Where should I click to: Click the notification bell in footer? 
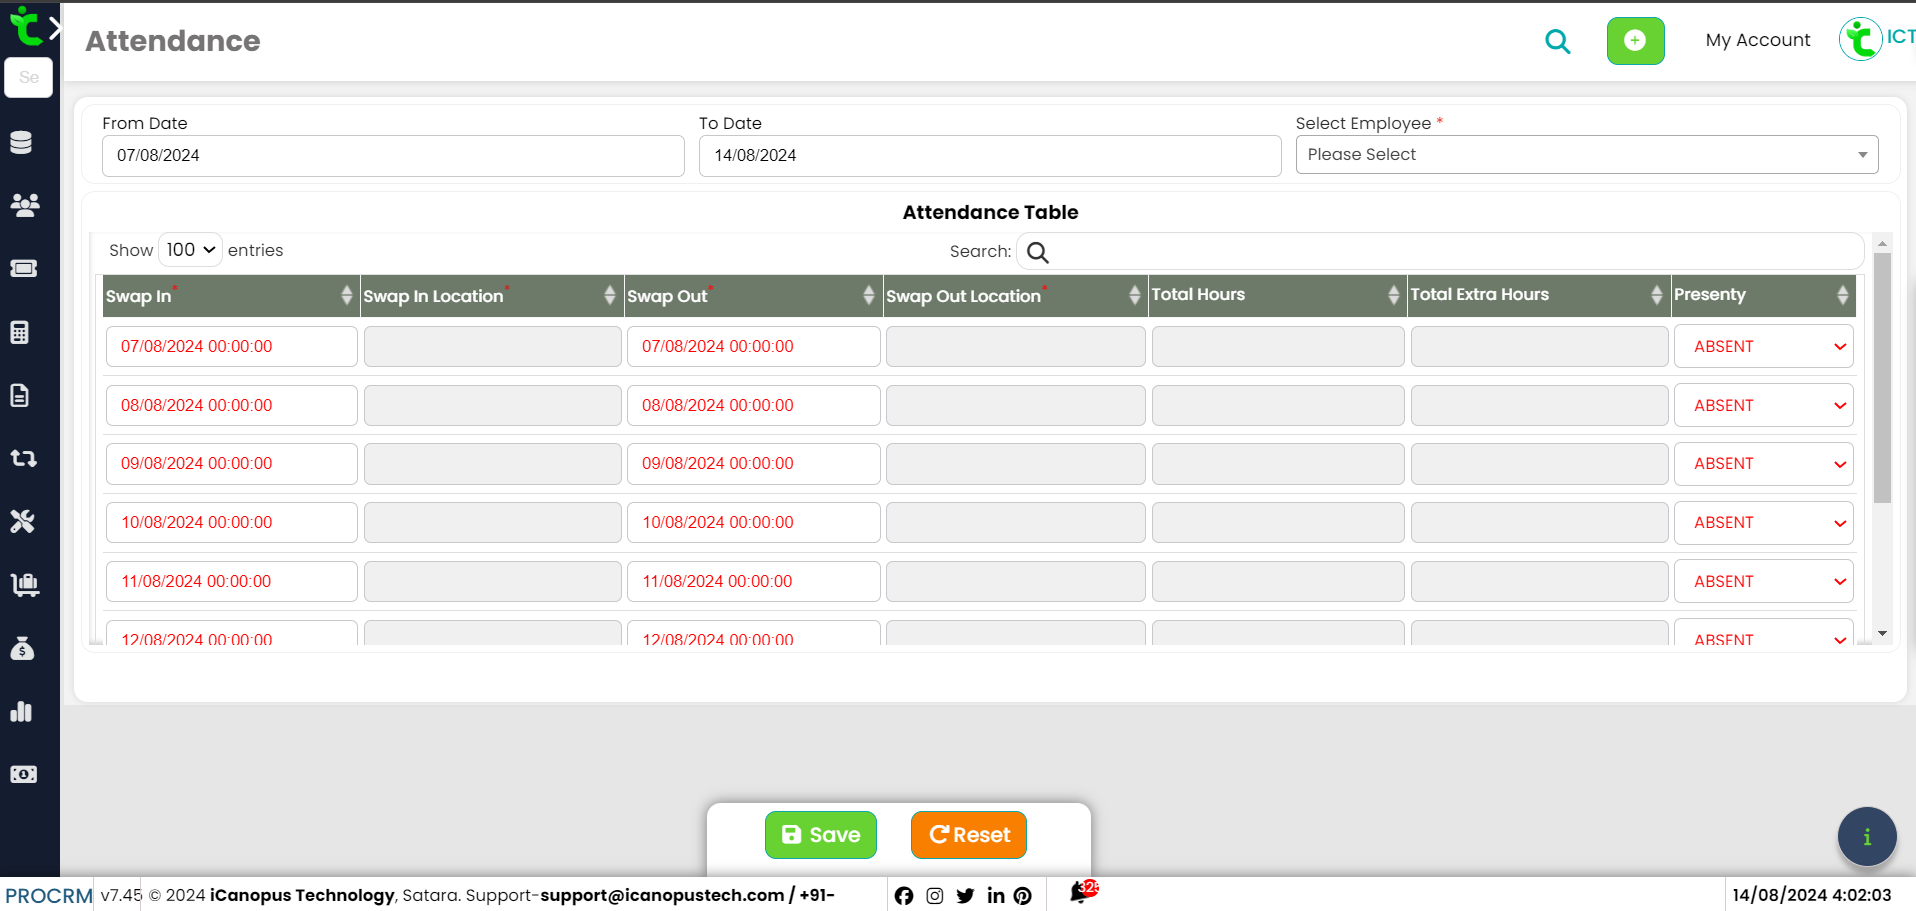point(1080,893)
